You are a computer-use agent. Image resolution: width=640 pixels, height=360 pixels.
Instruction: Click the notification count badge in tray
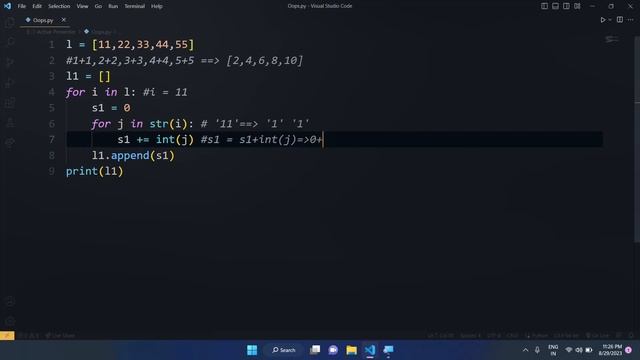tap(629, 350)
